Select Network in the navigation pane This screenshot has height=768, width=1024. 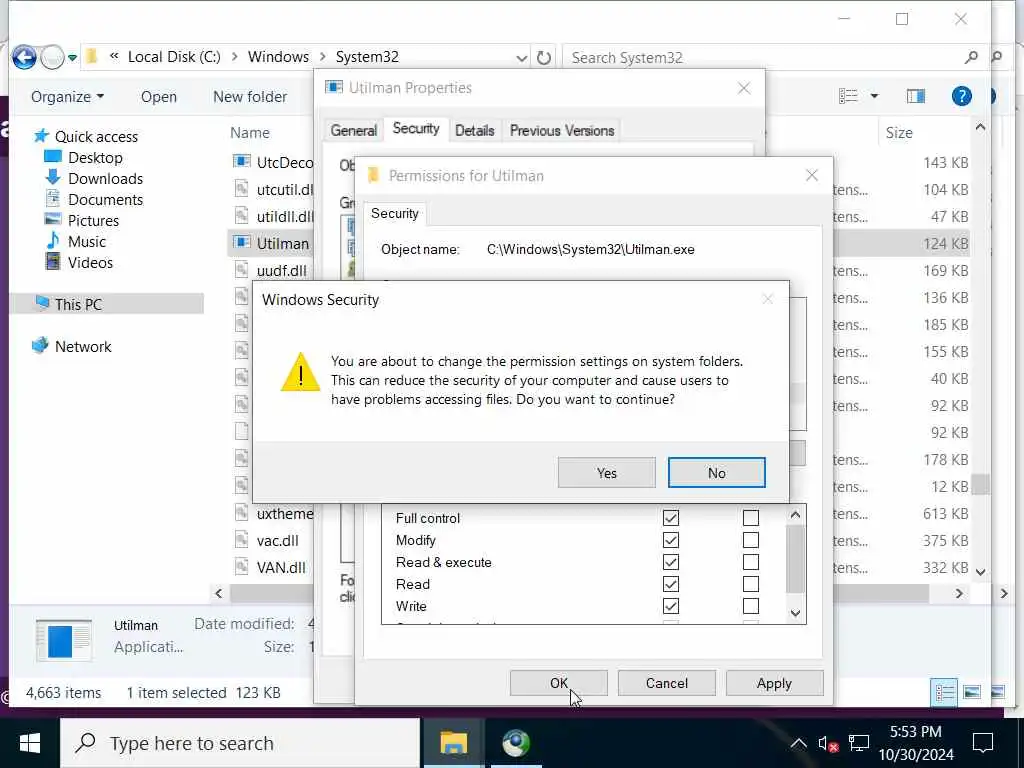coord(83,347)
